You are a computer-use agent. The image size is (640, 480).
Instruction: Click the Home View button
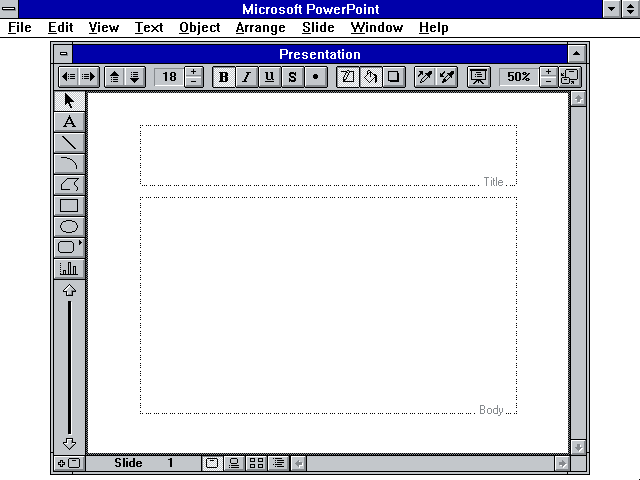click(x=569, y=77)
